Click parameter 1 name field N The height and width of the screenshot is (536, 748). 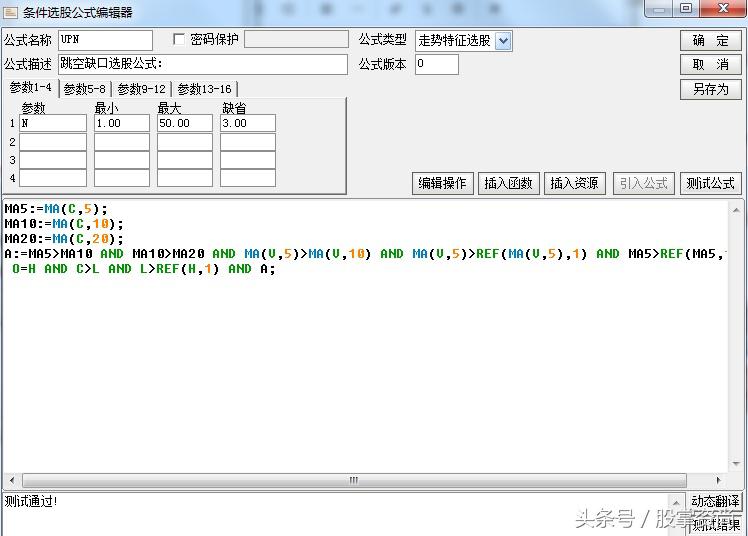[x=52, y=123]
